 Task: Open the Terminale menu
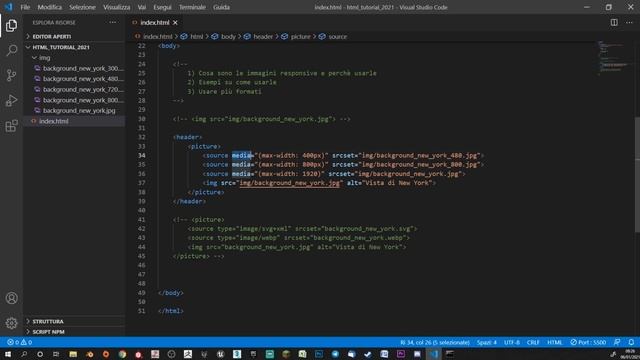pos(192,7)
